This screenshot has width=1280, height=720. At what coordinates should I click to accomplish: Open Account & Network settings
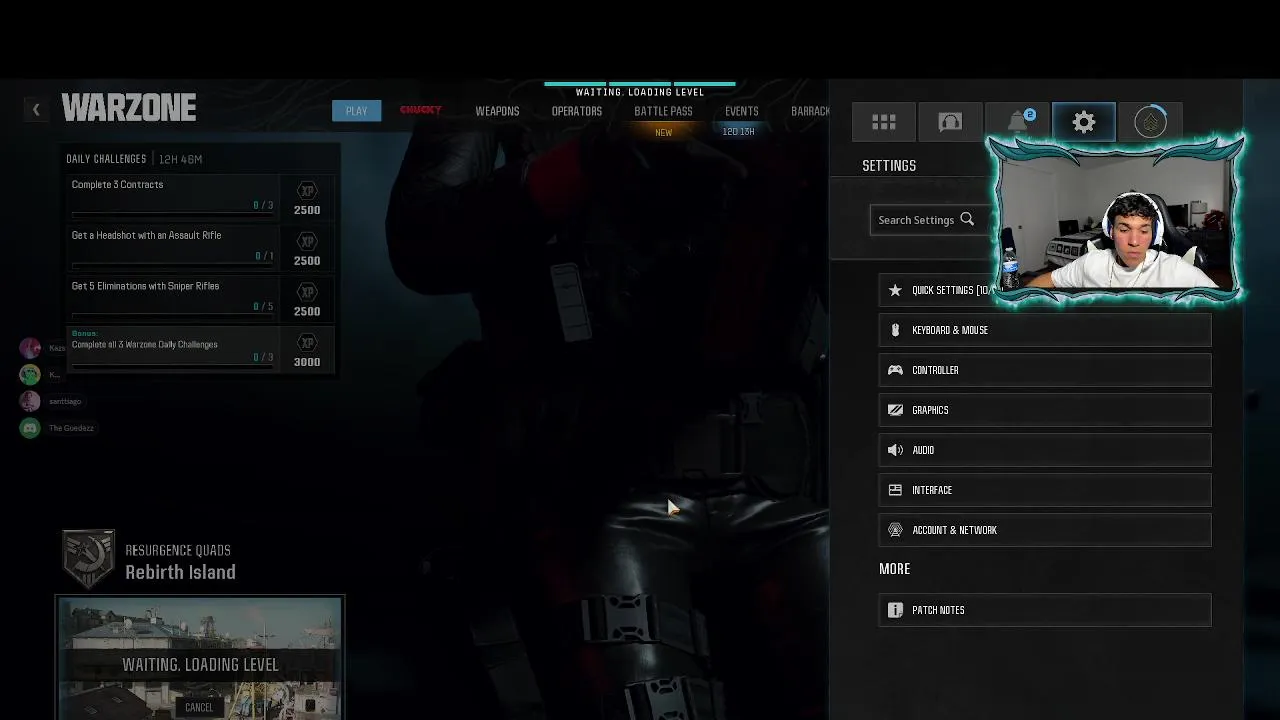[1045, 530]
